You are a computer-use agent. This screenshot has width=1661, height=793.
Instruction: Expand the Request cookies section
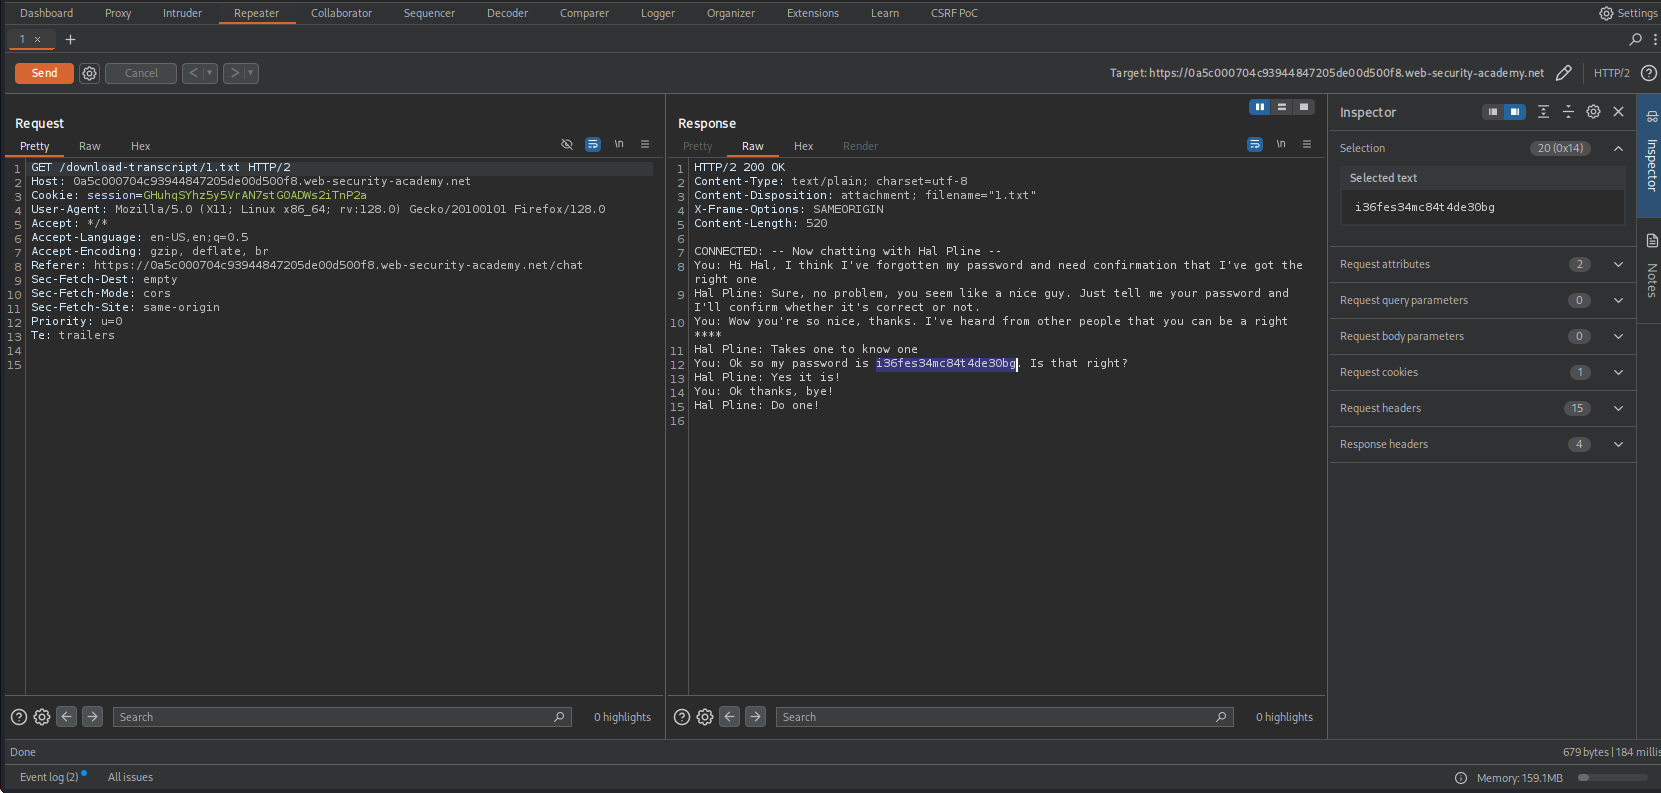(x=1618, y=372)
